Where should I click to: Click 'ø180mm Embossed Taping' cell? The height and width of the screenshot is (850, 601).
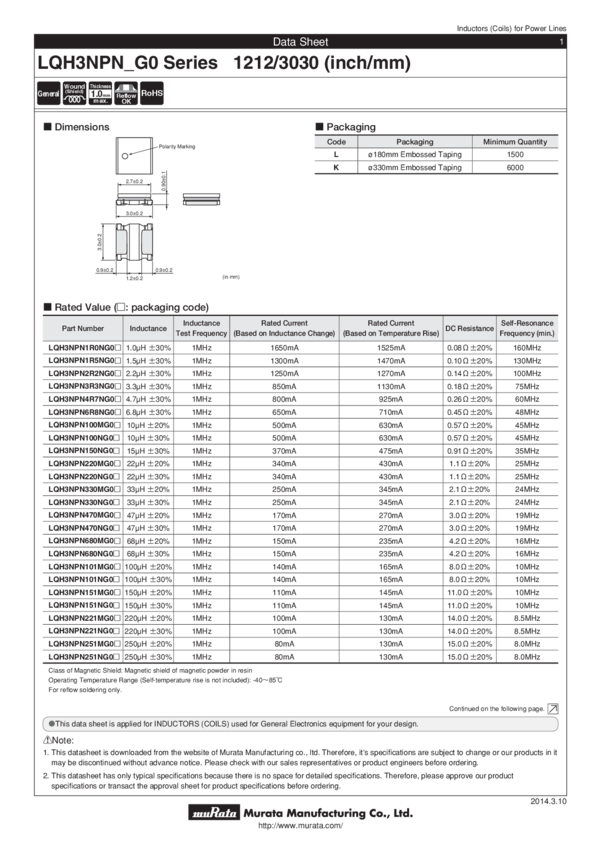415,154
